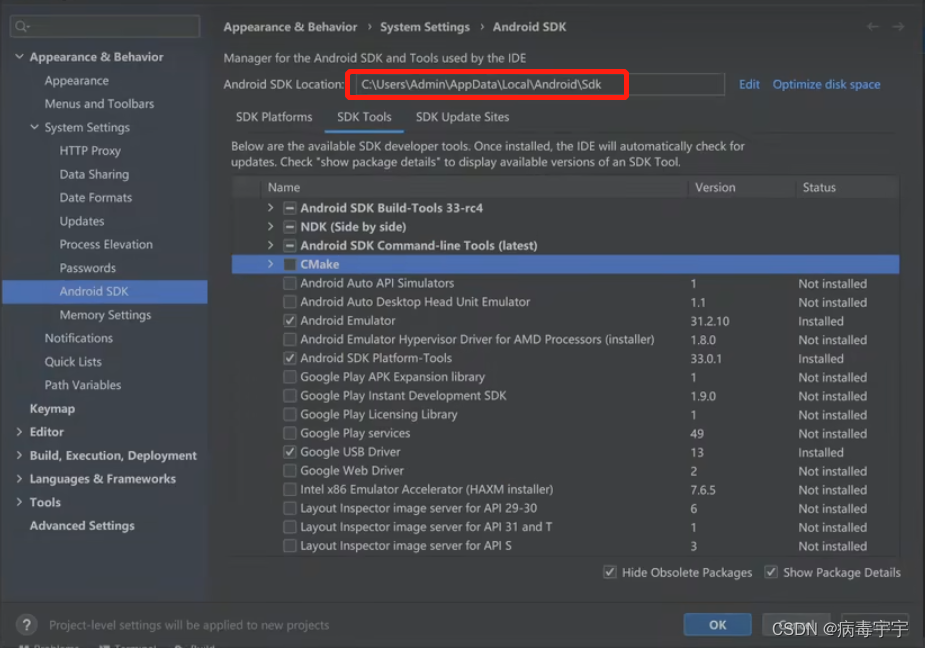Expand Android SDK Command-line Tools row
The width and height of the screenshot is (925, 648).
(x=270, y=246)
